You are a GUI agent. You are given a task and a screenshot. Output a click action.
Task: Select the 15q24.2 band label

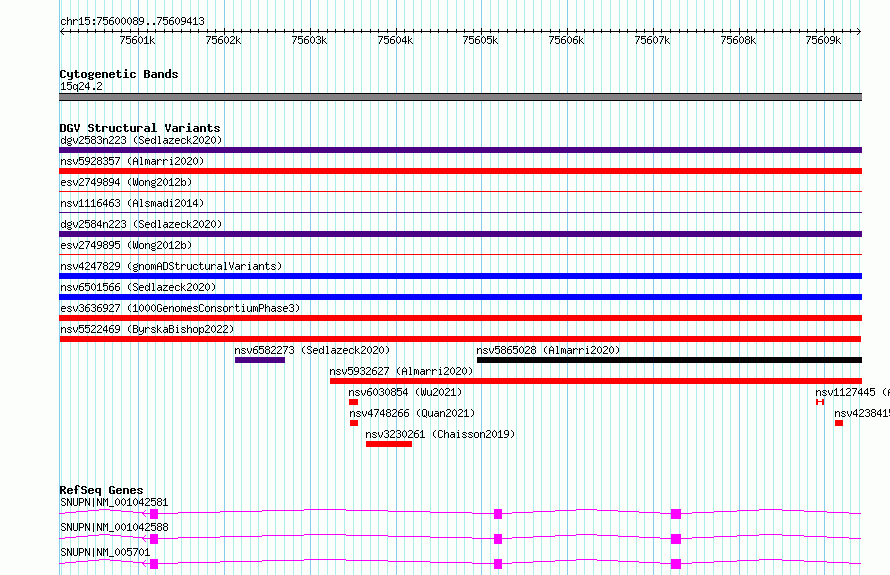pyautogui.click(x=81, y=86)
